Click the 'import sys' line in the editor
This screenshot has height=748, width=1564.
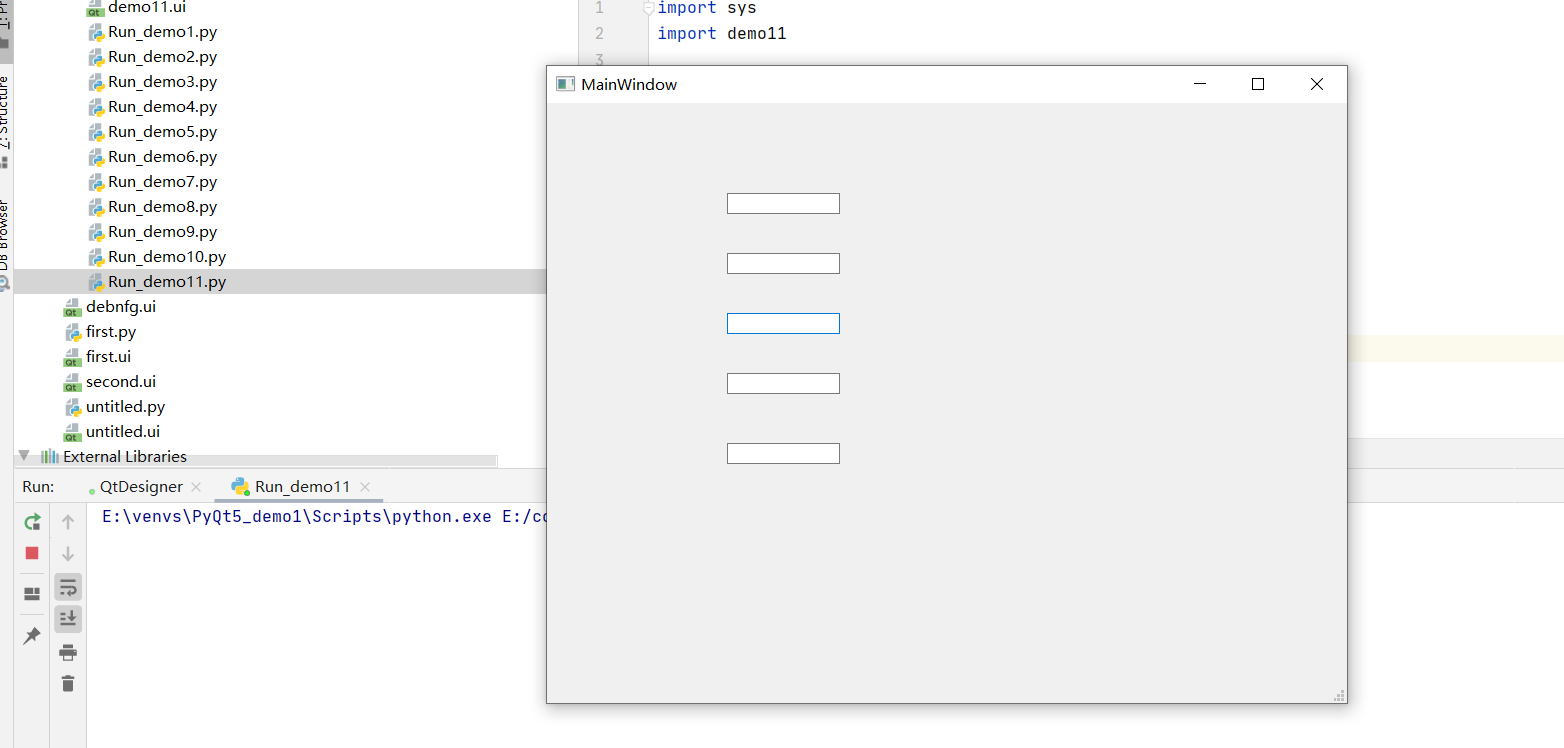point(706,8)
